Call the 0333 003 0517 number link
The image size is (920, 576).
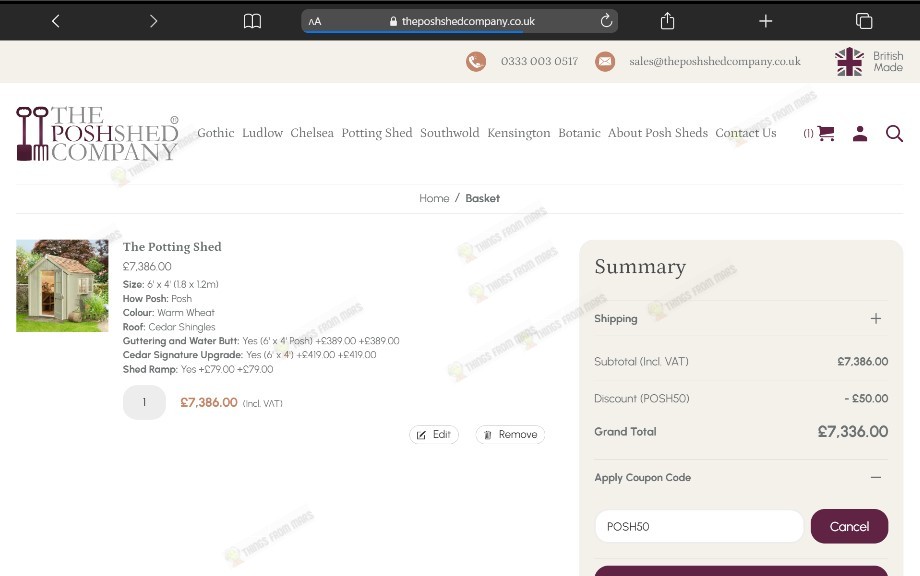(x=539, y=61)
